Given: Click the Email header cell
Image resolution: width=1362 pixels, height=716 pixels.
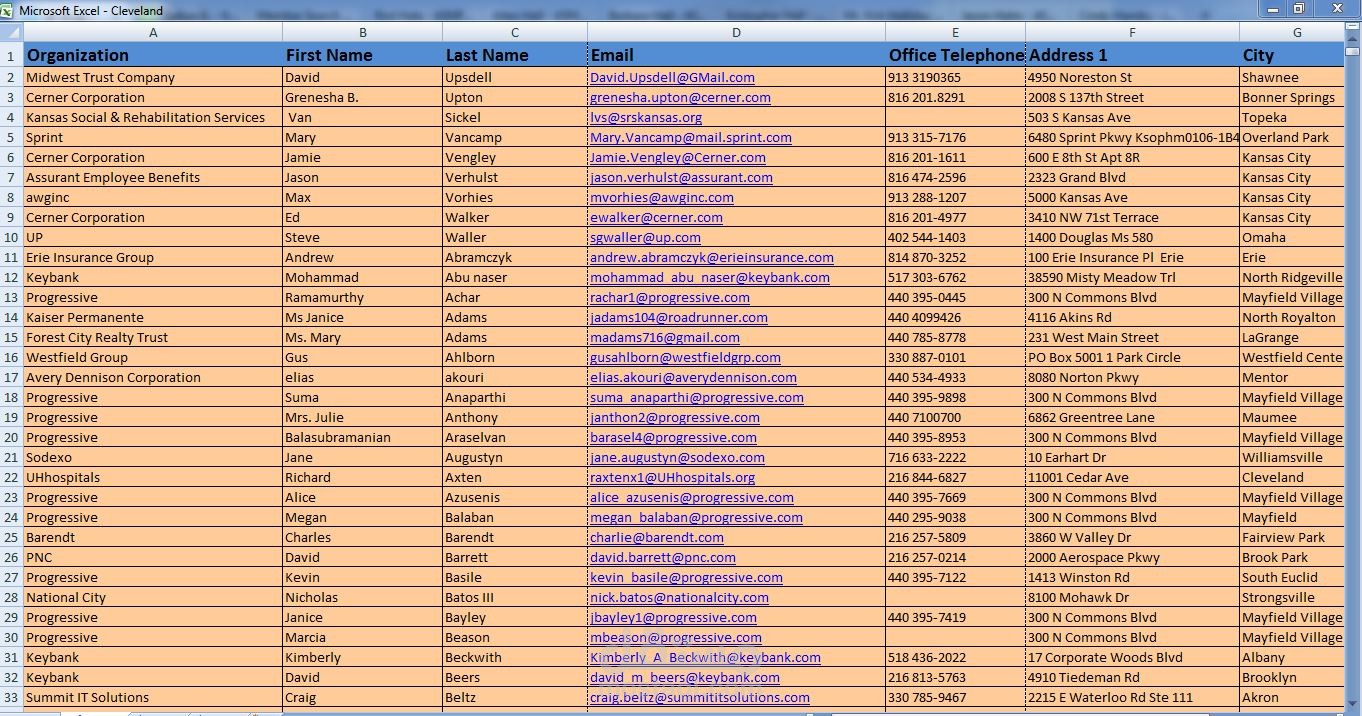Looking at the screenshot, I should coord(736,55).
